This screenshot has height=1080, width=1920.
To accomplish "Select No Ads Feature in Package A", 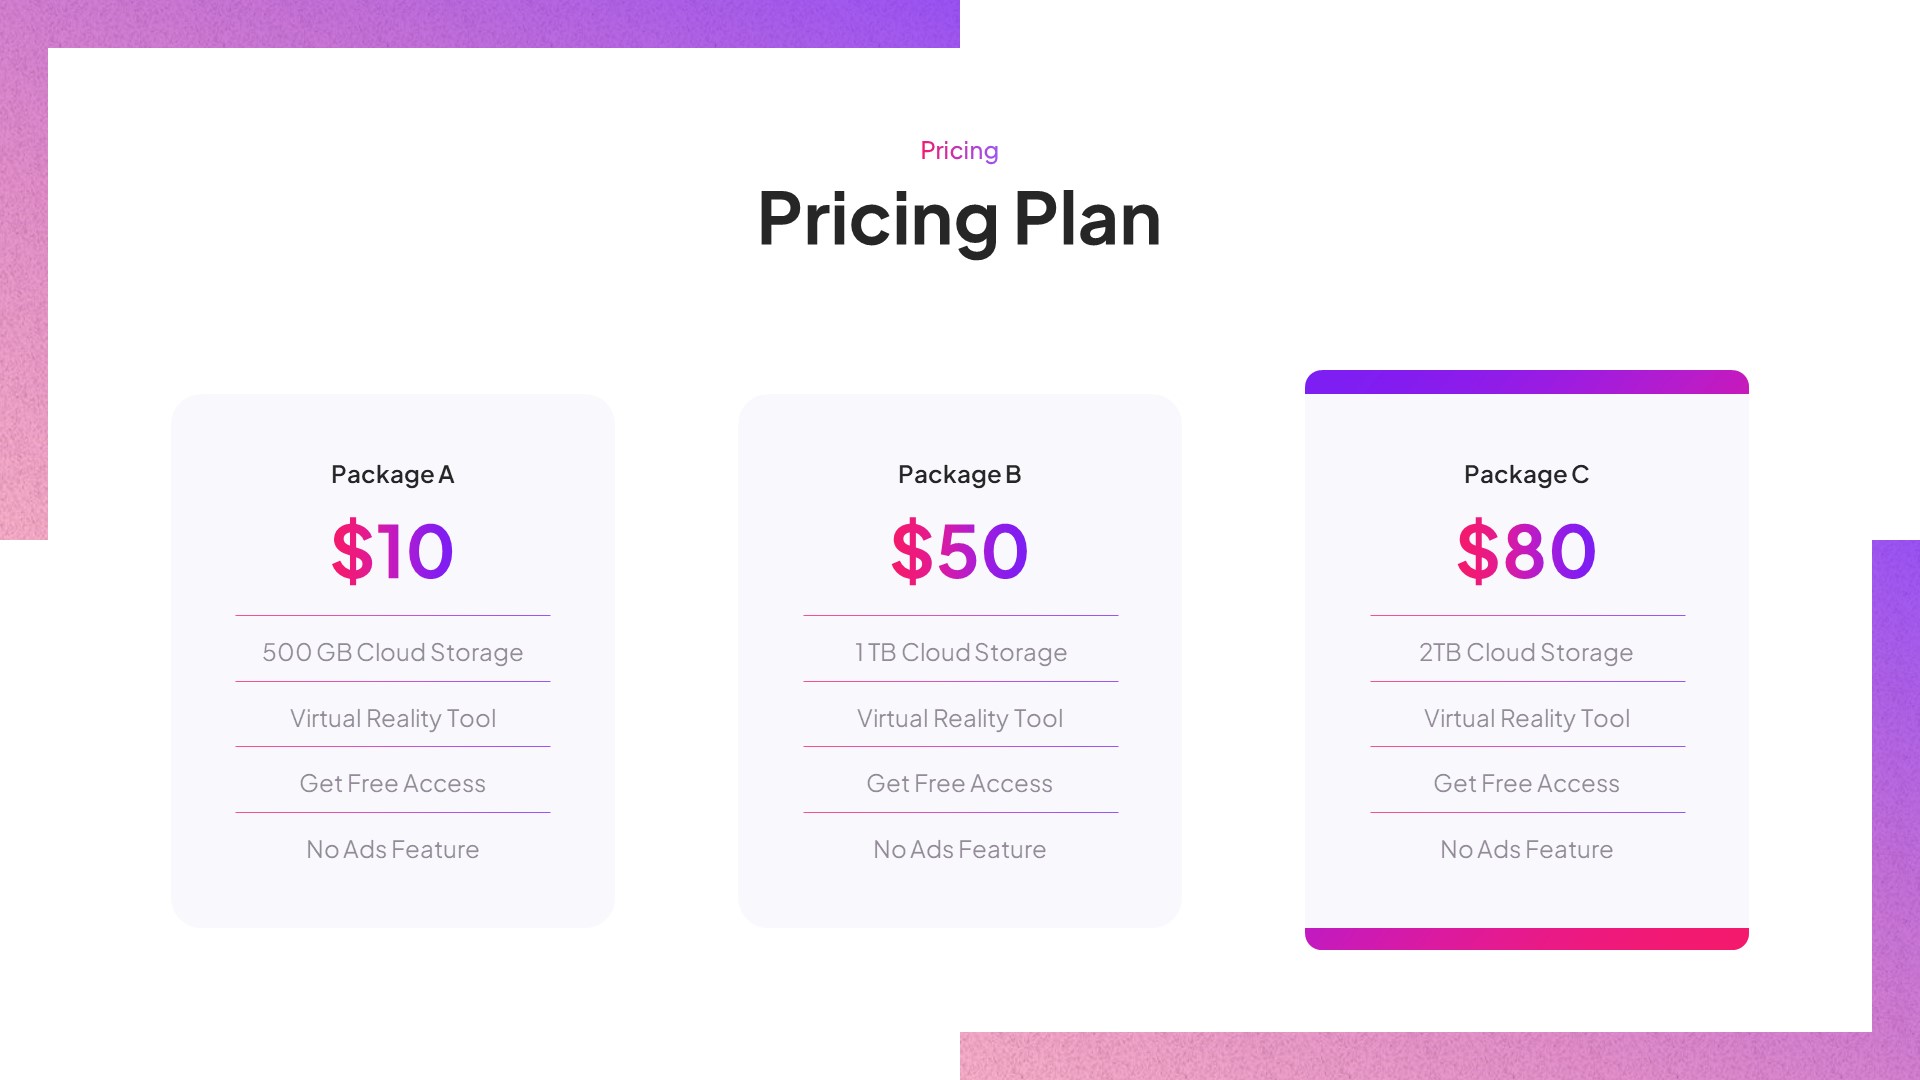I will (392, 850).
